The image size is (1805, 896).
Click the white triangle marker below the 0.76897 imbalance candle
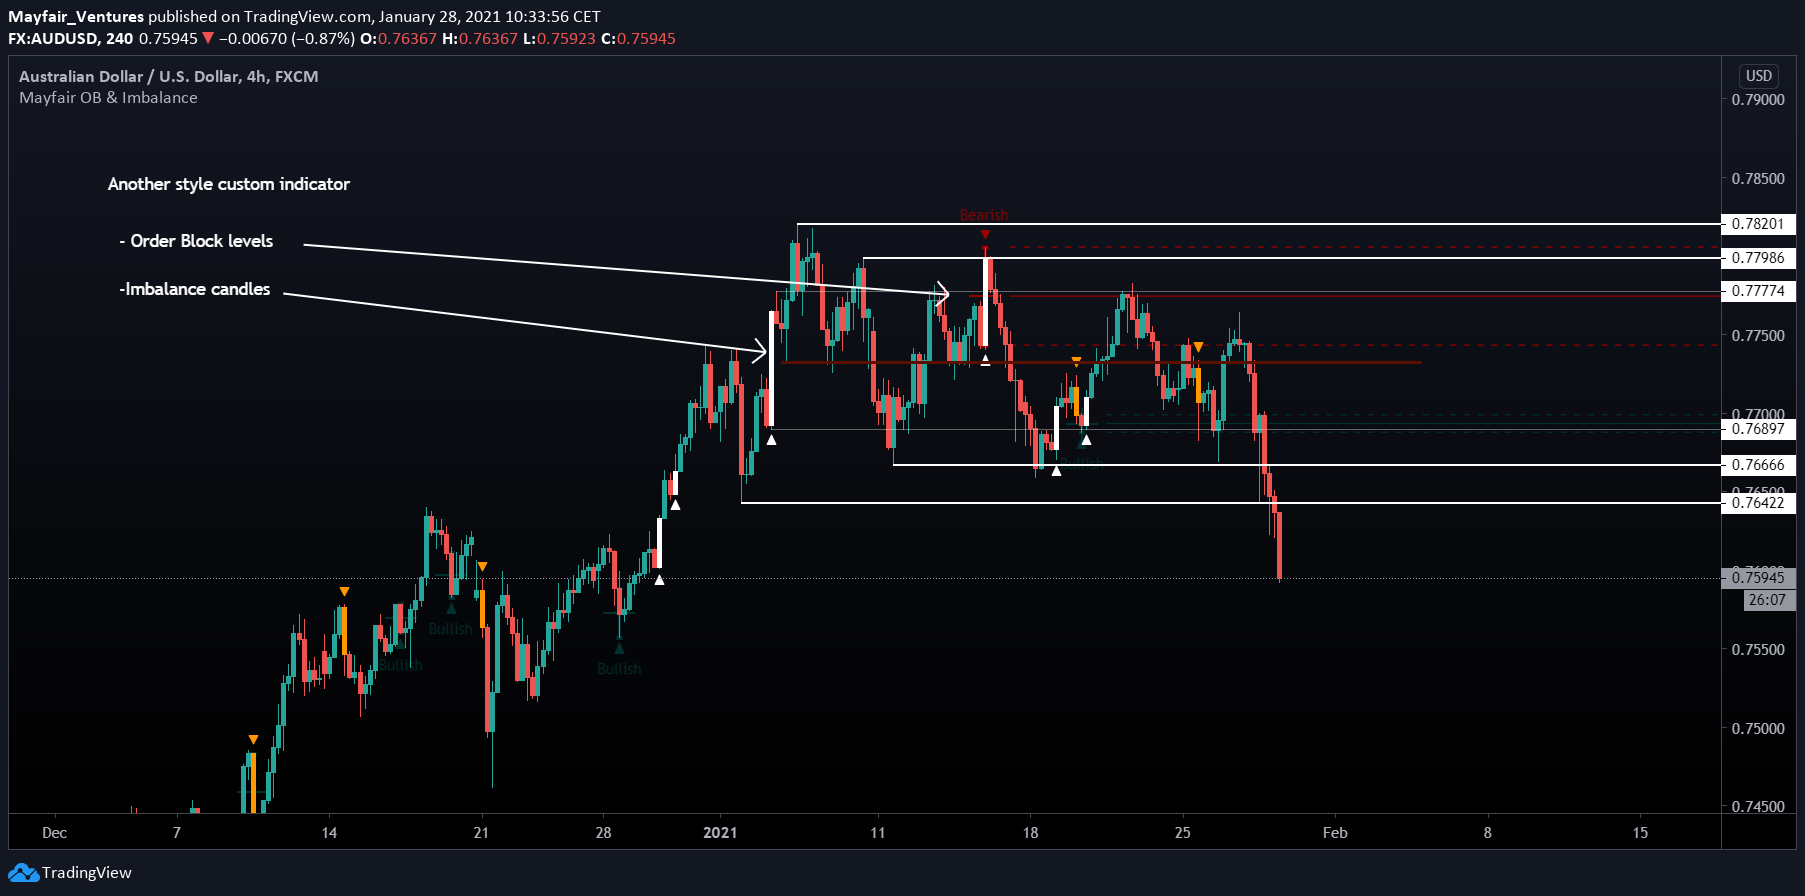point(771,439)
